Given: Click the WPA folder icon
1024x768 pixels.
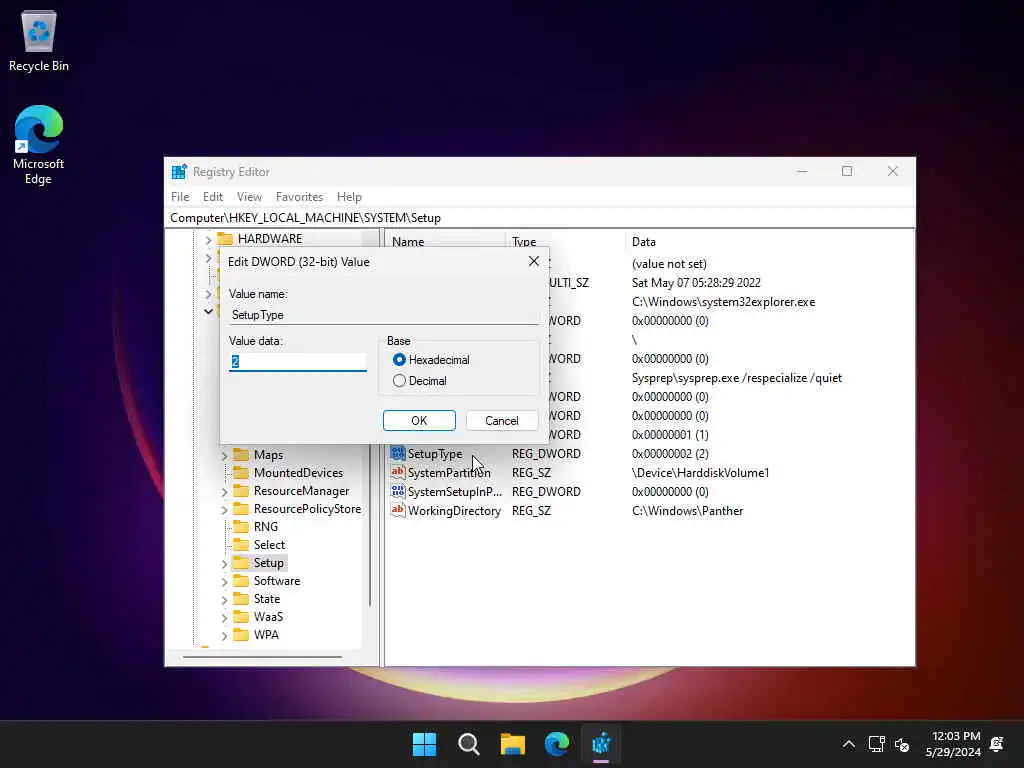Looking at the screenshot, I should 241,635.
